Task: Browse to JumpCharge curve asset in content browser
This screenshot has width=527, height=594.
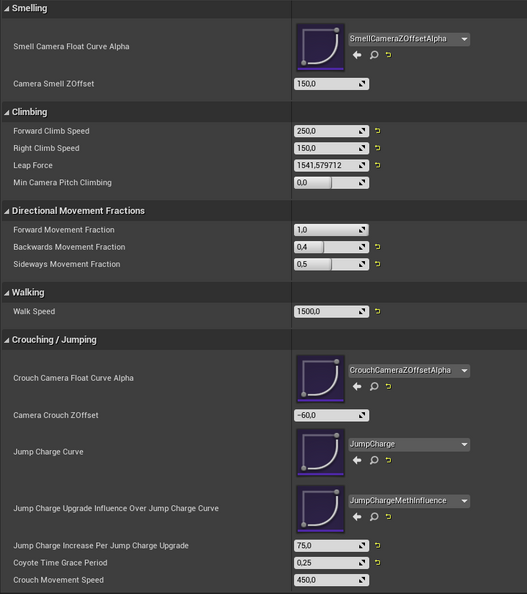Action: pyautogui.click(x=374, y=460)
